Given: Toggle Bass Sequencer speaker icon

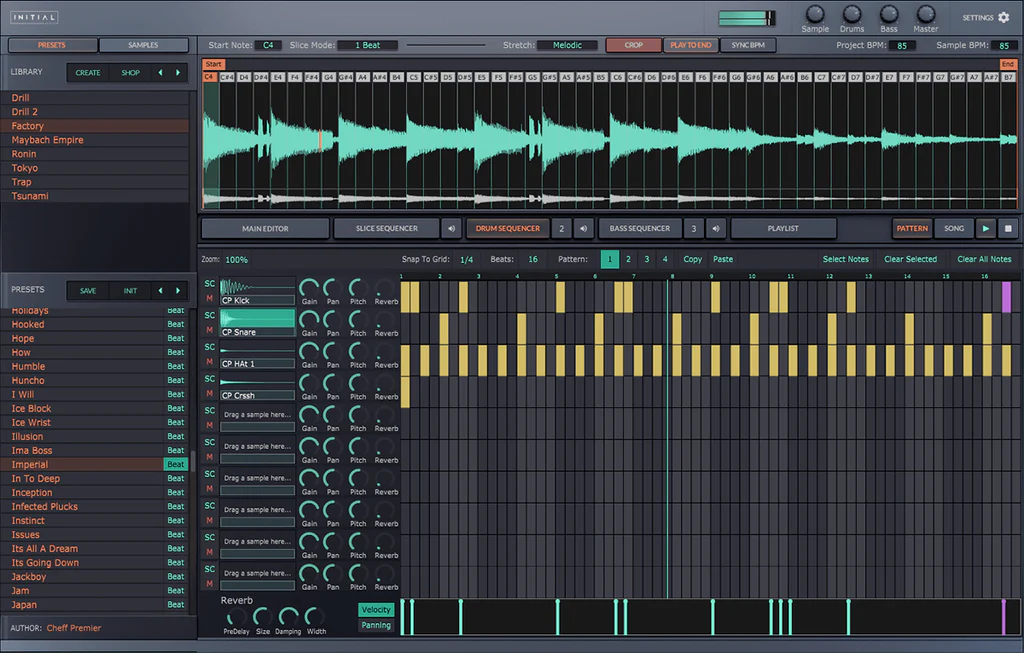Looking at the screenshot, I should (x=716, y=229).
